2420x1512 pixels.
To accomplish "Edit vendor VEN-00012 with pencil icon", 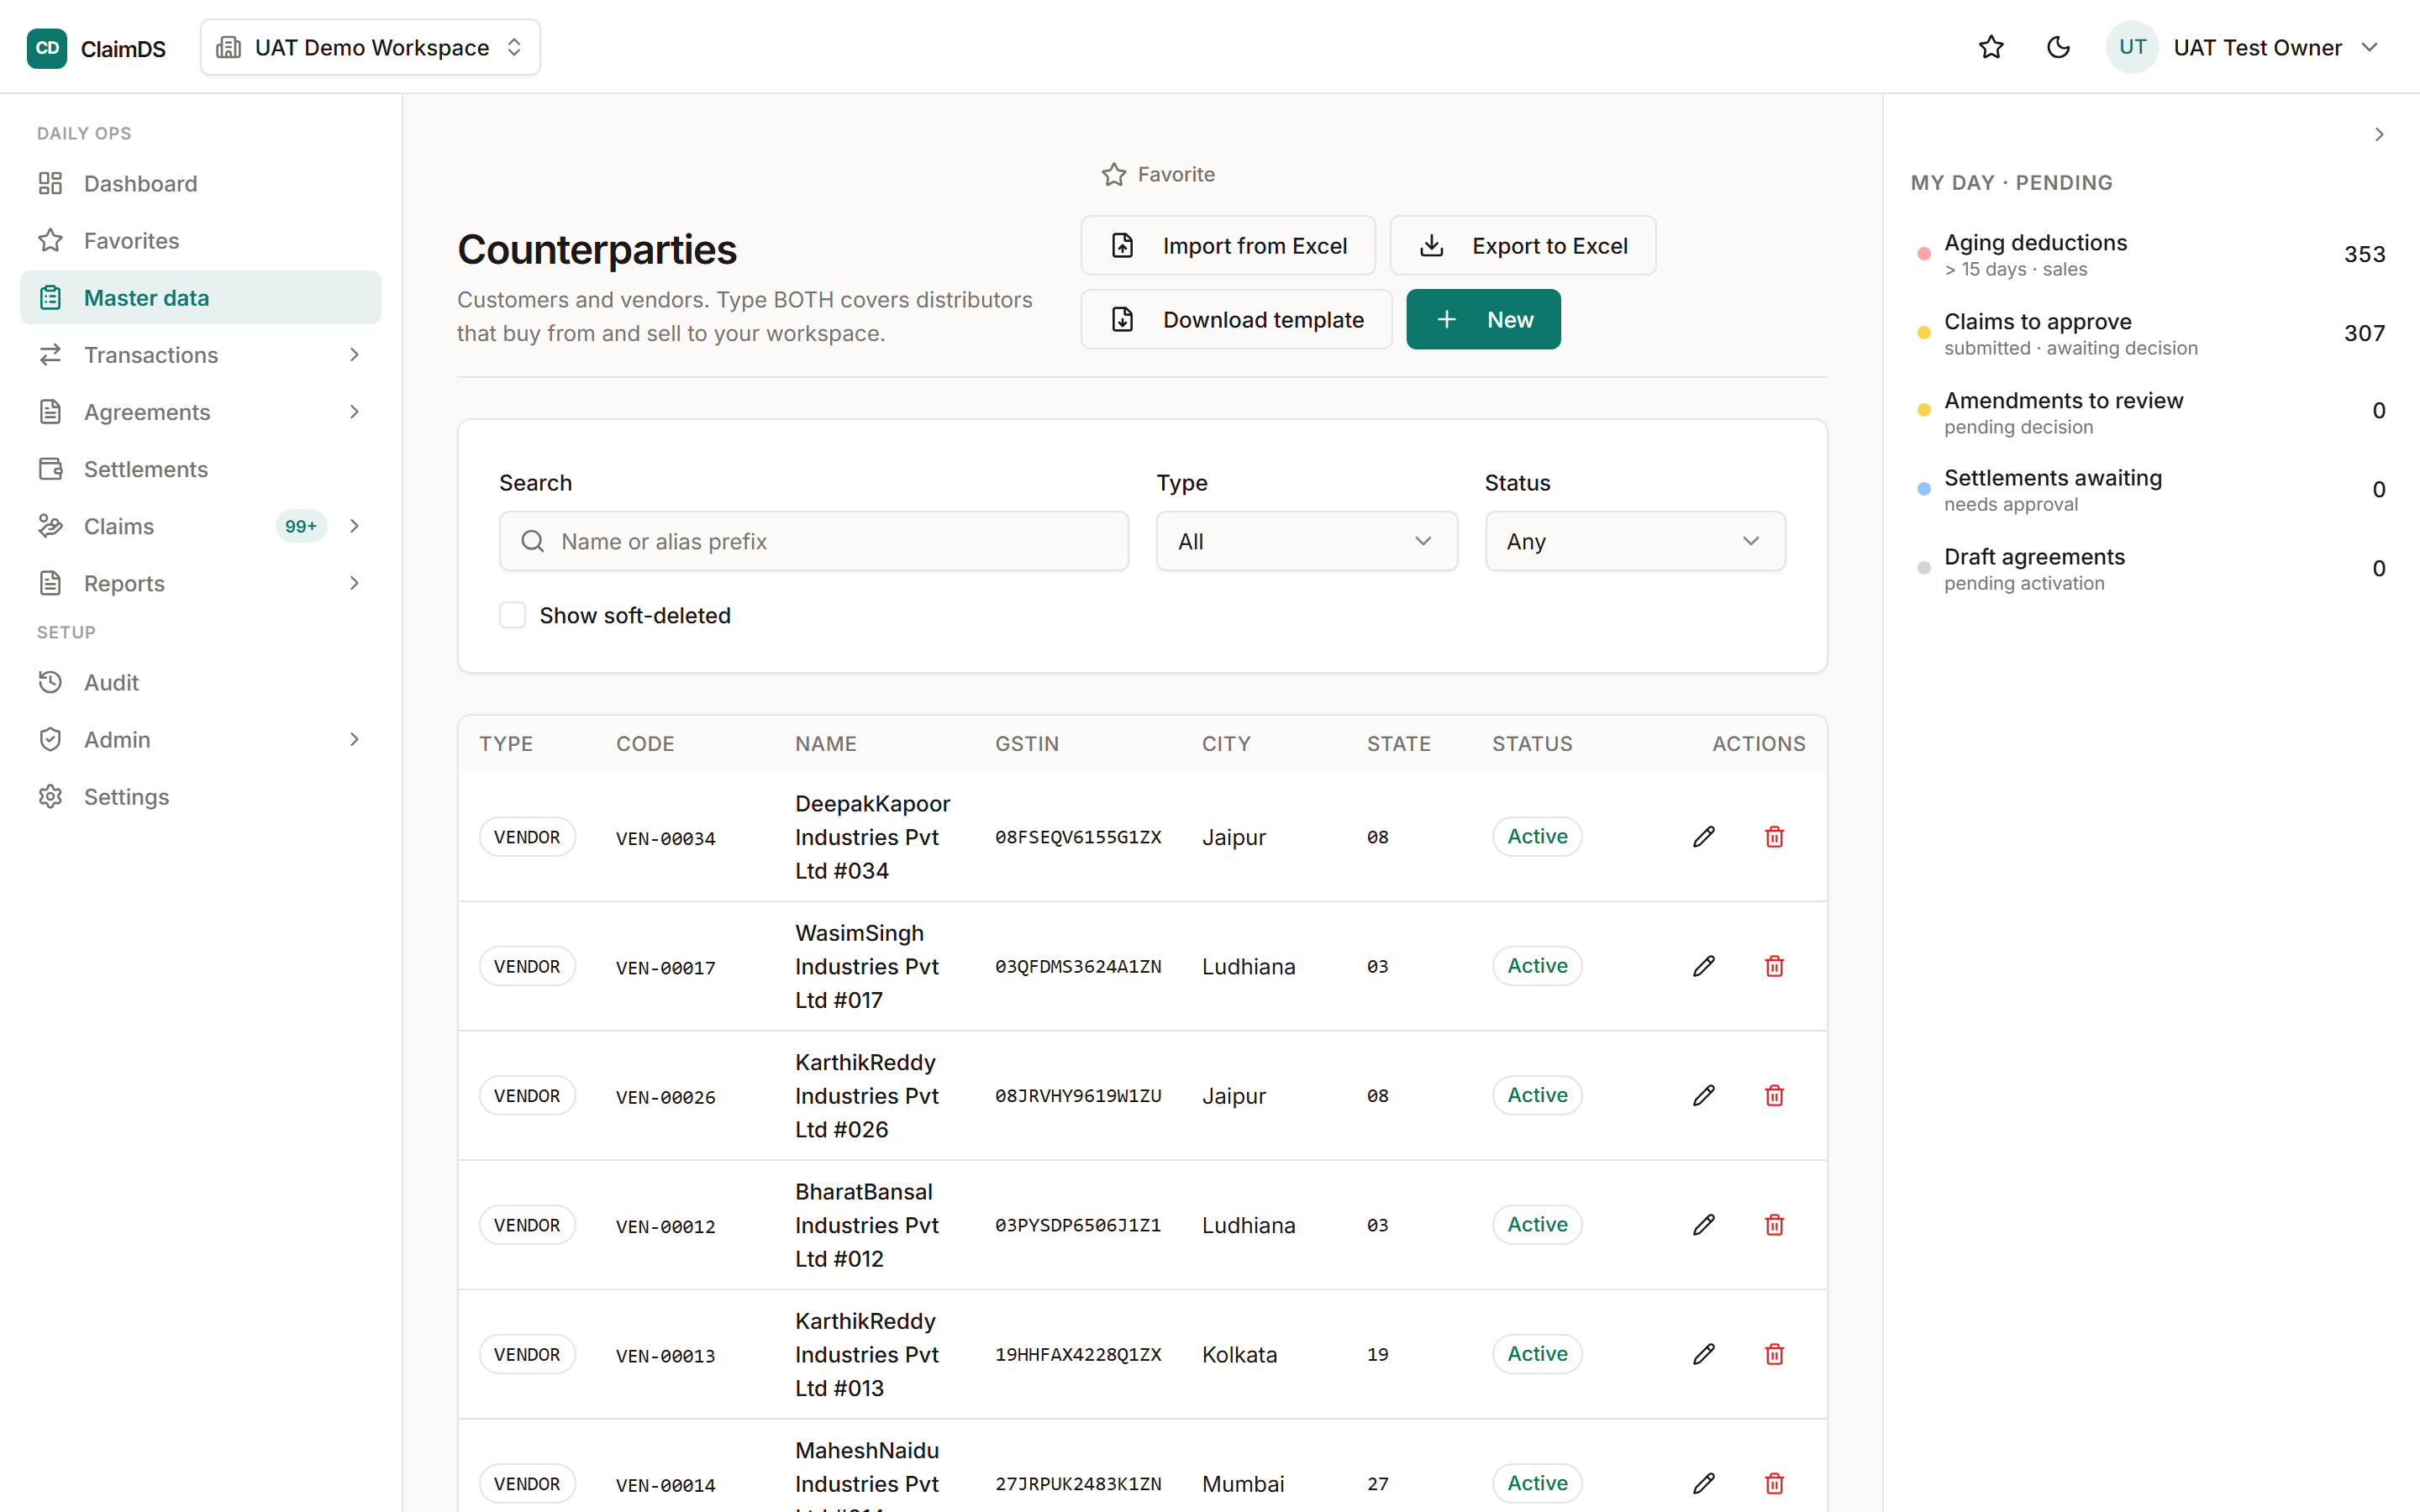I will tap(1704, 1225).
